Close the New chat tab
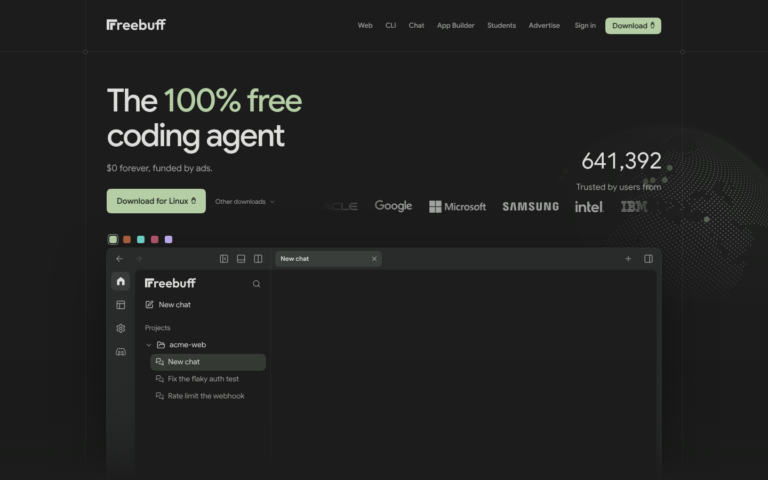 pos(374,259)
